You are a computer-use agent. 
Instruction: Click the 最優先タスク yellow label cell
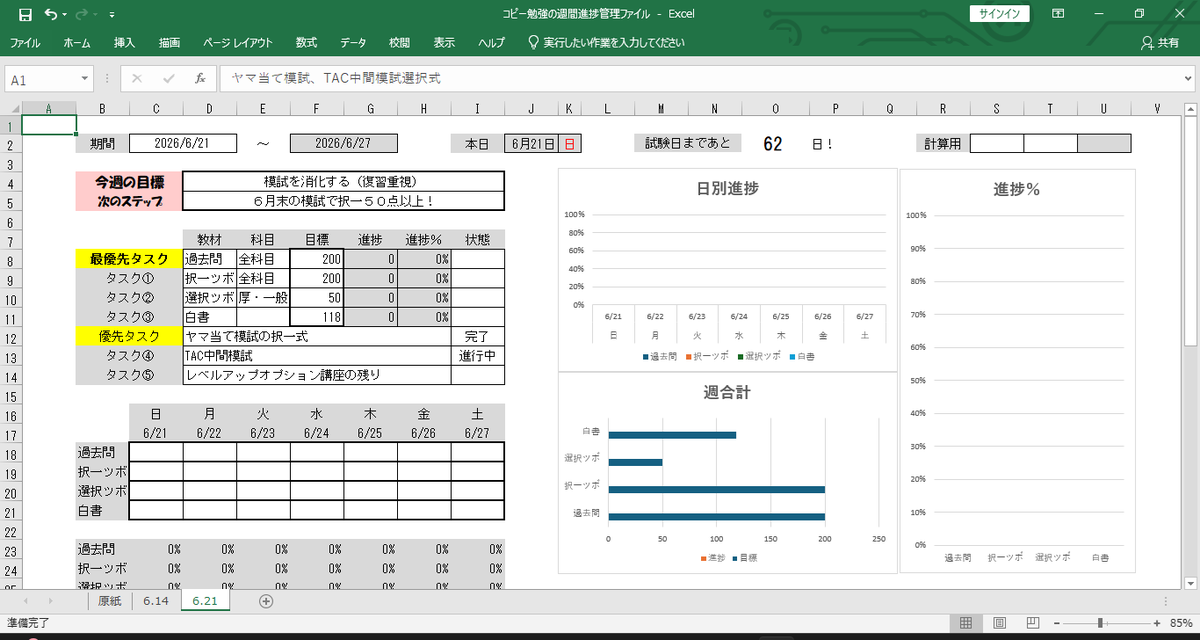pyautogui.click(x=129, y=258)
